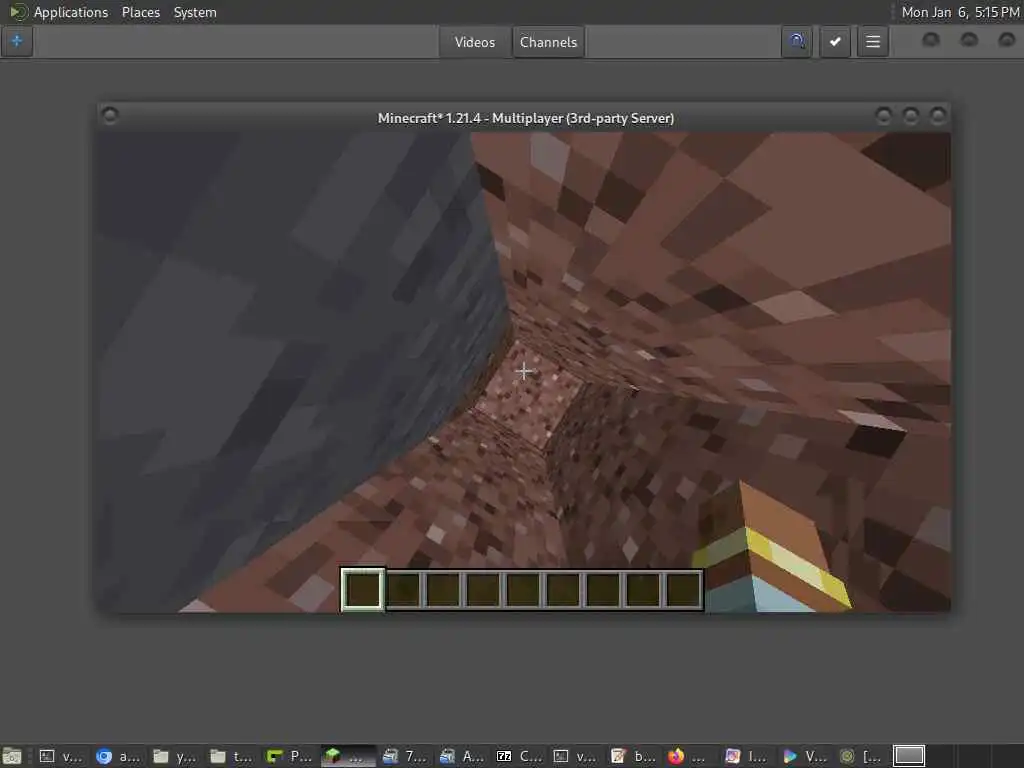
Task: Click the blue plus add button
Action: (x=17, y=41)
